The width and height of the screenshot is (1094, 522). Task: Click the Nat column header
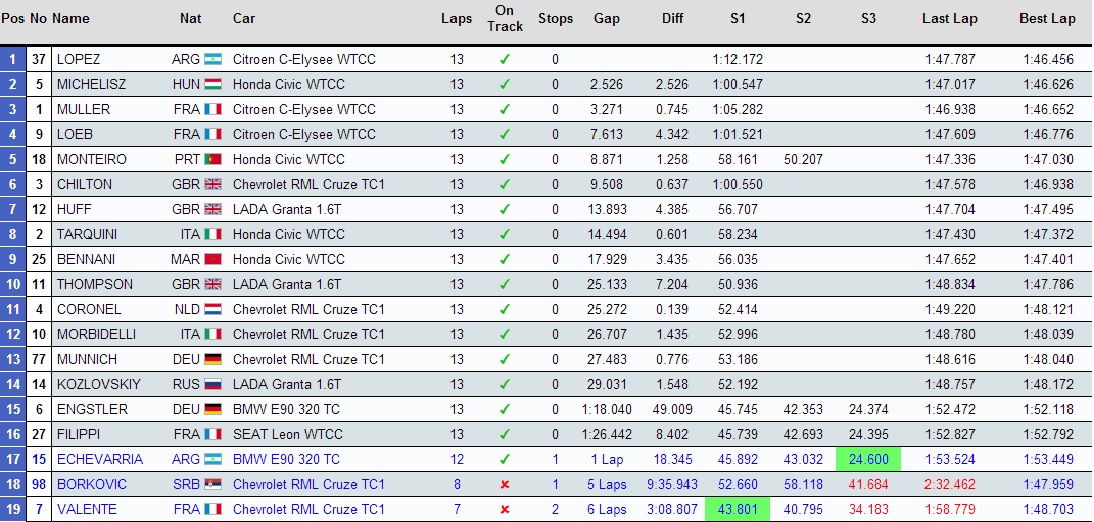coord(190,19)
